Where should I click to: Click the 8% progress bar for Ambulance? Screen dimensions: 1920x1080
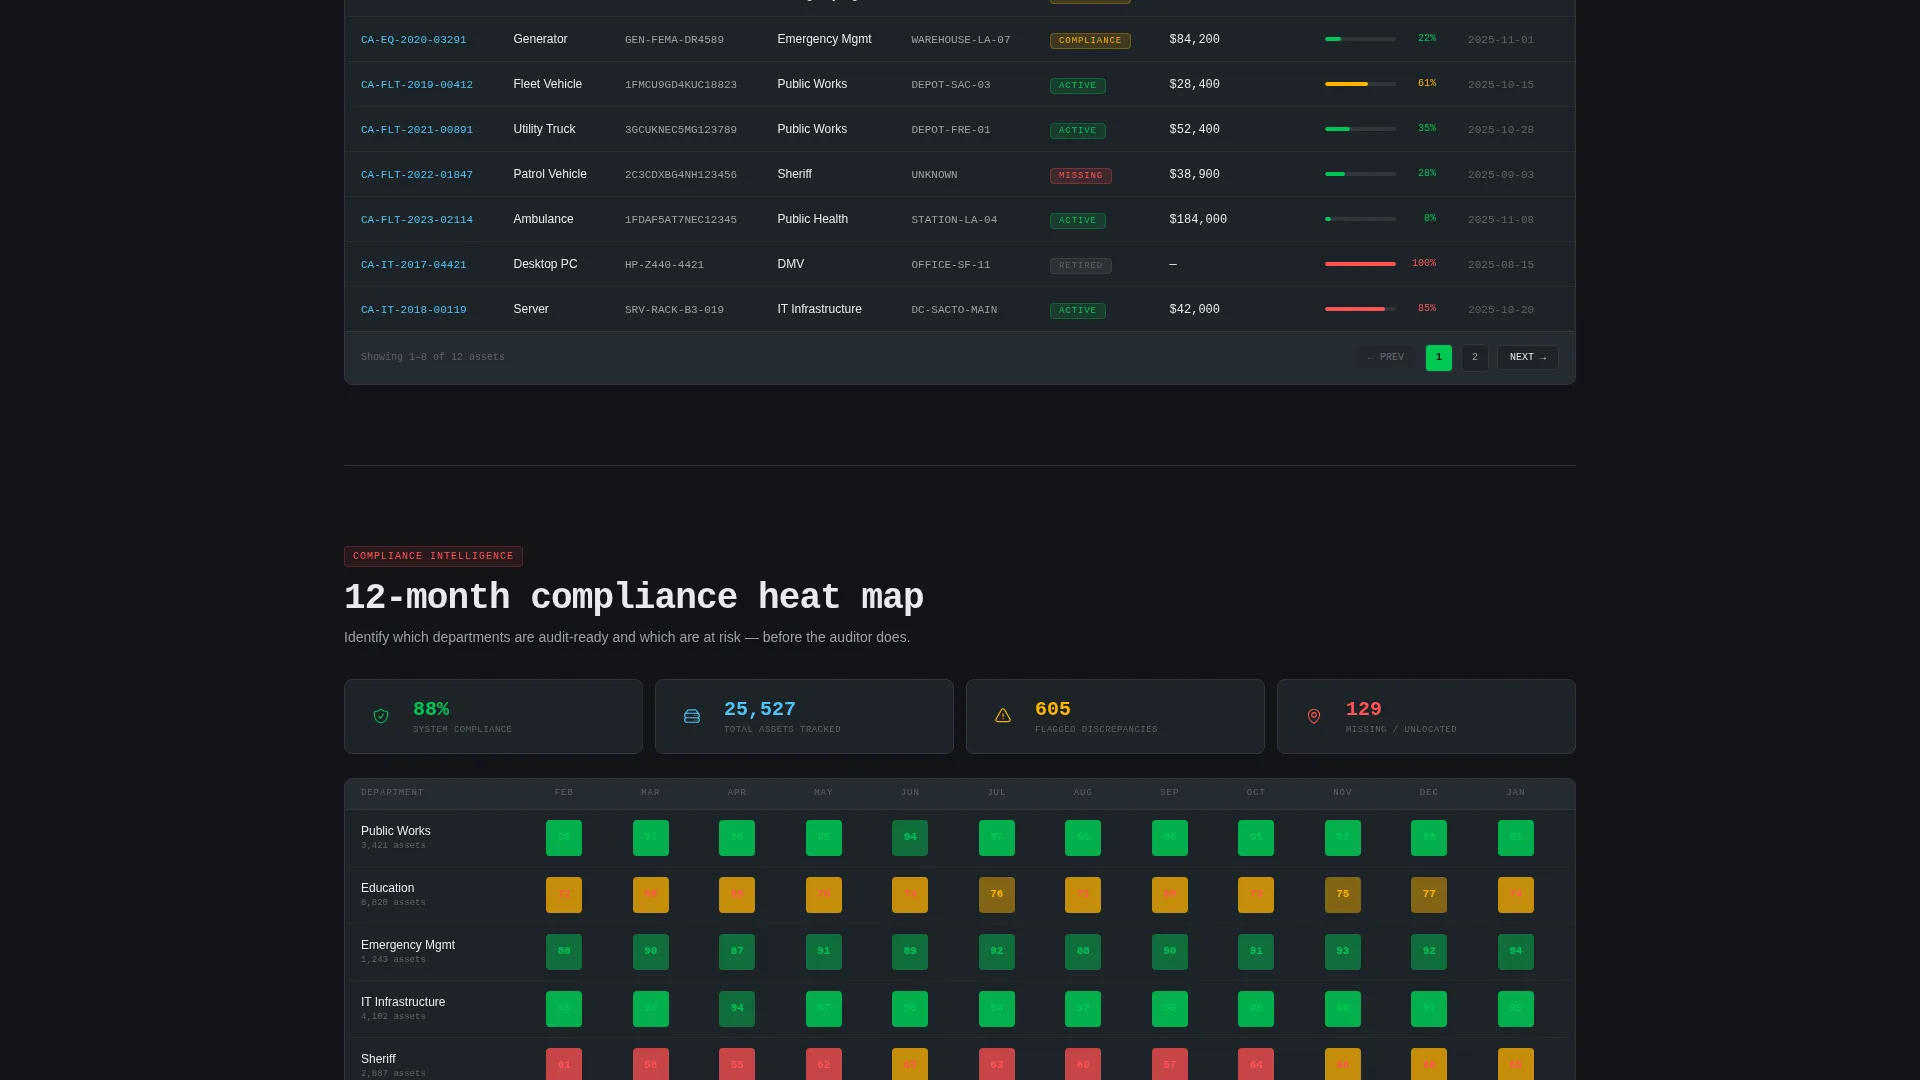tap(1360, 219)
